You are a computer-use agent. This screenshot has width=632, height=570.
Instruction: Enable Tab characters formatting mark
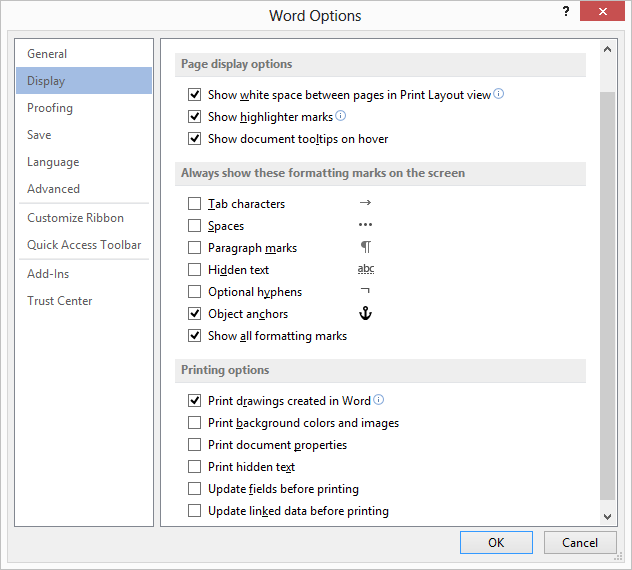[195, 204]
